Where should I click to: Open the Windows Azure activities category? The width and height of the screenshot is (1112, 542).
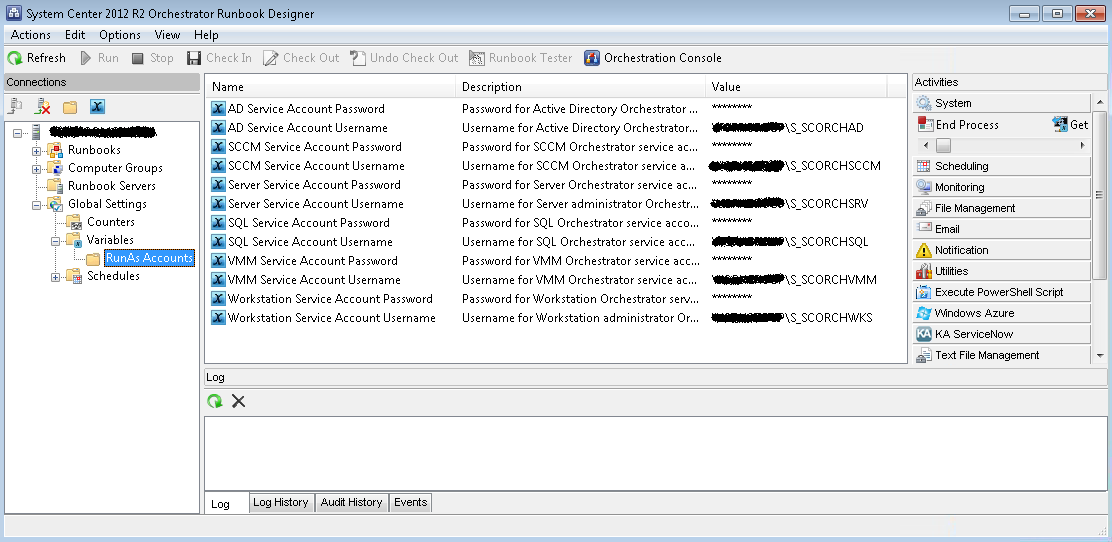click(x=1001, y=313)
